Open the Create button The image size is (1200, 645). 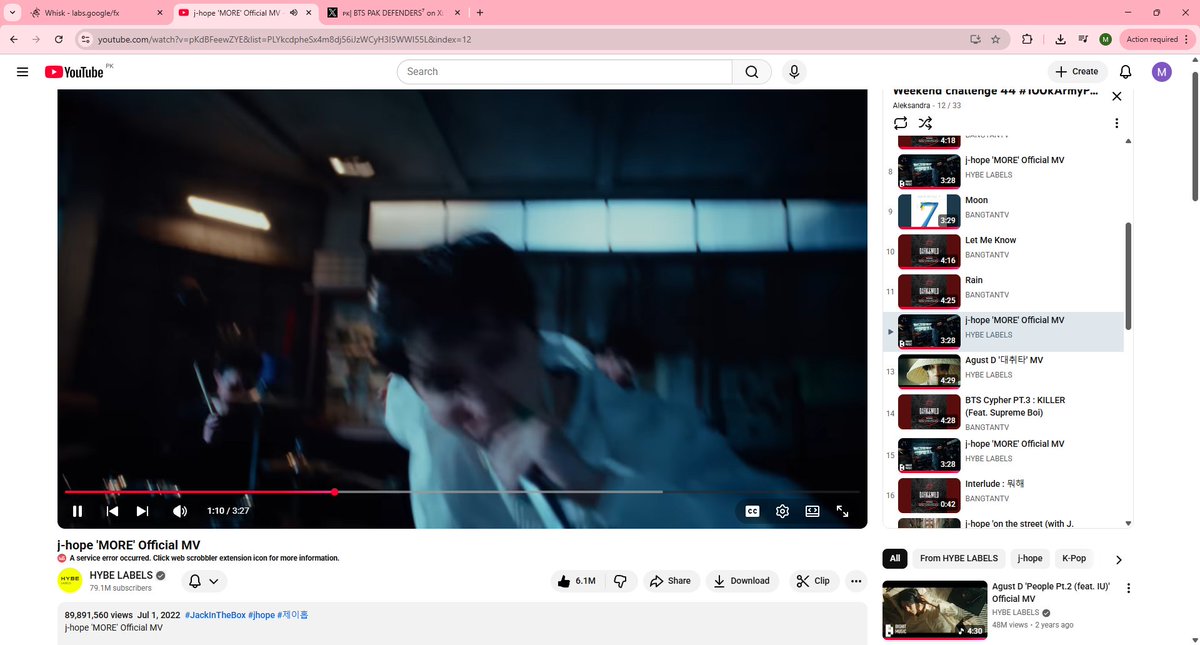tap(1077, 72)
